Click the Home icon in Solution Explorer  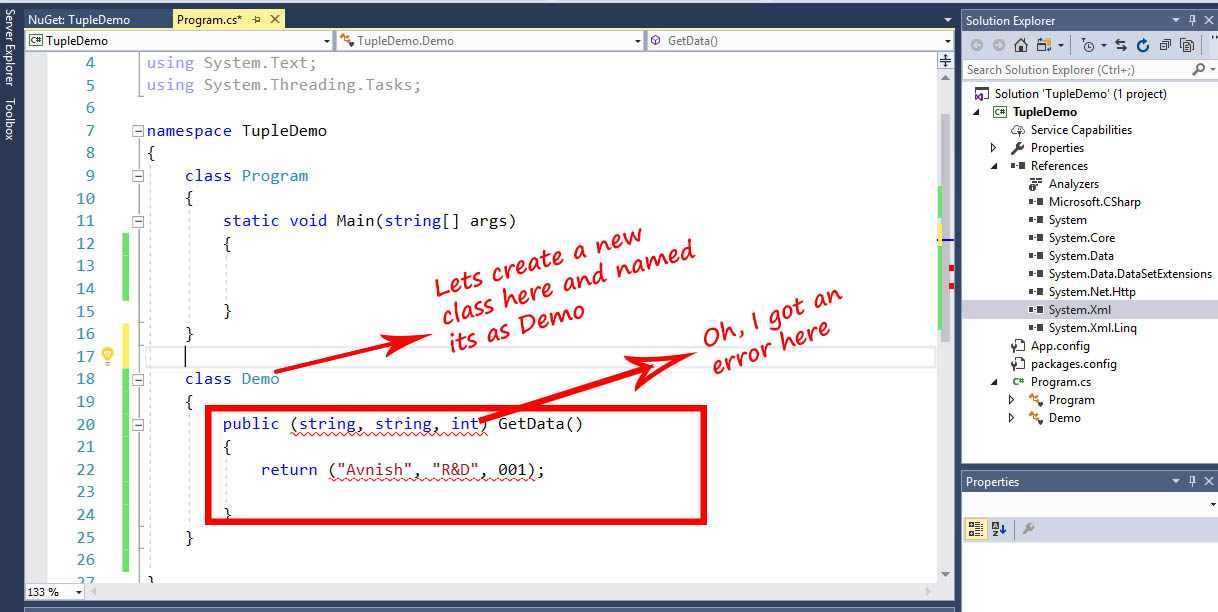coord(1020,45)
